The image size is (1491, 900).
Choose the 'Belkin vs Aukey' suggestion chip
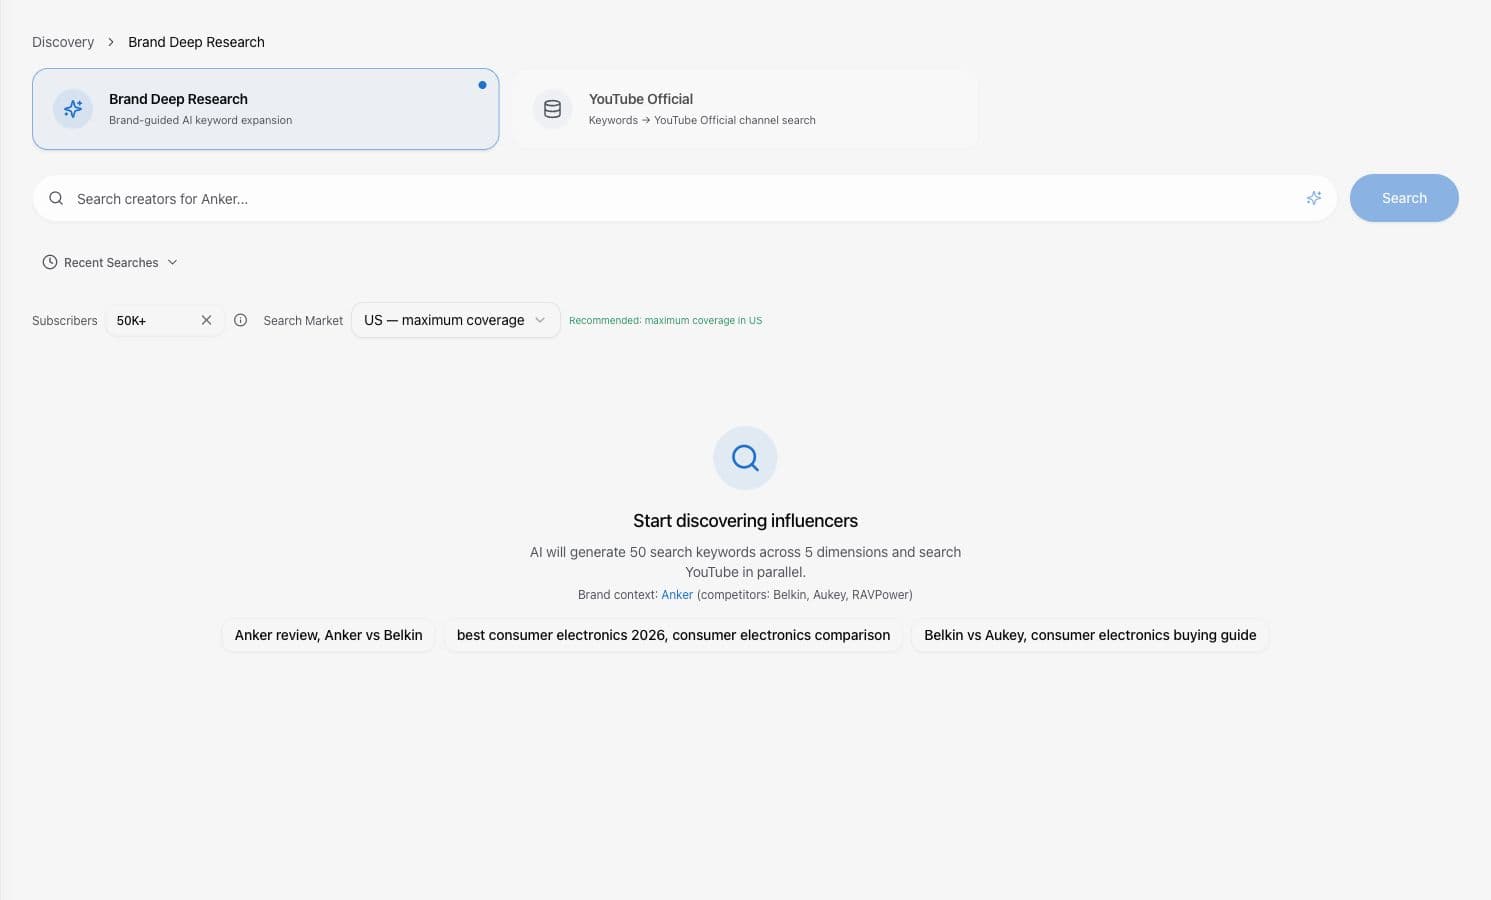click(1090, 635)
